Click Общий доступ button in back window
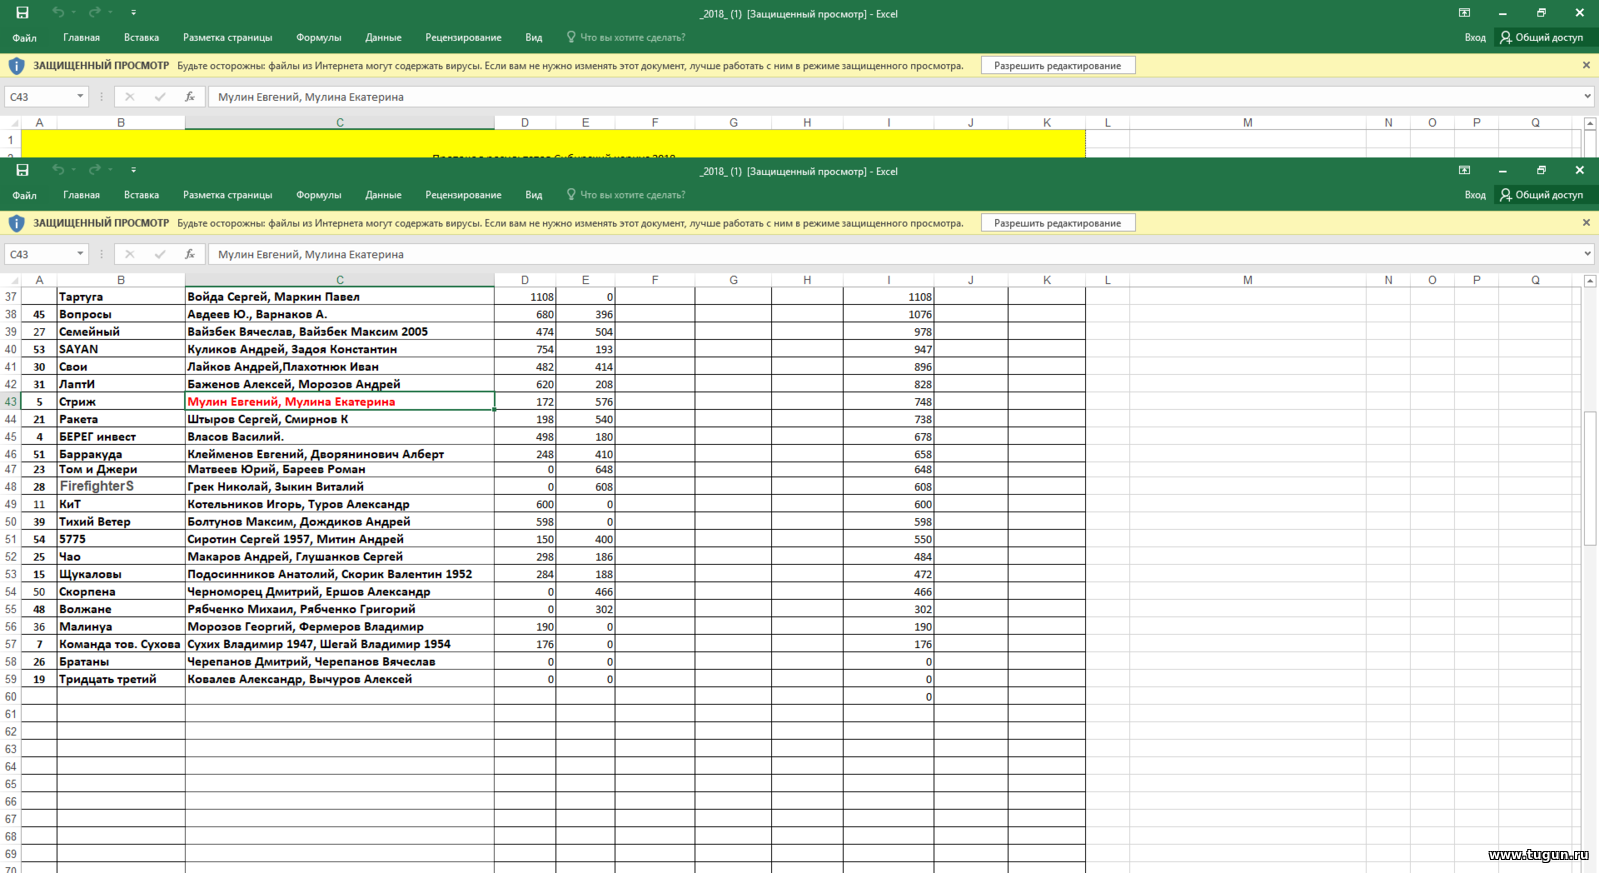This screenshot has height=873, width=1599. 1541,38
